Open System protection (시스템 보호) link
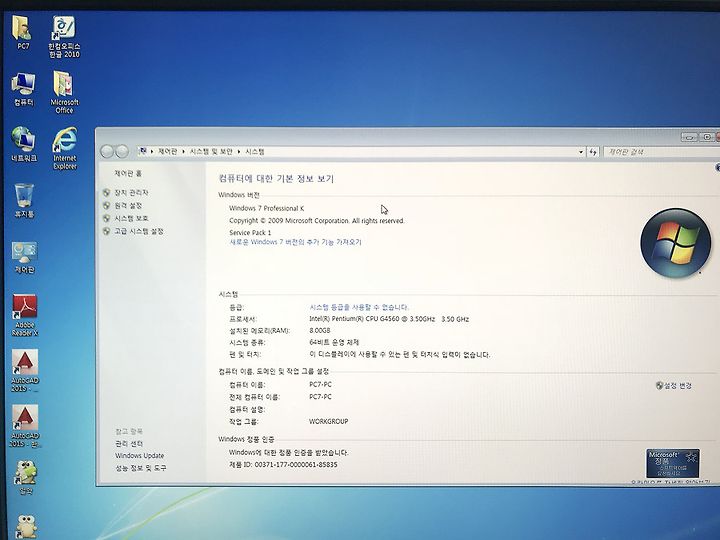Image resolution: width=720 pixels, height=540 pixels. click(x=131, y=219)
